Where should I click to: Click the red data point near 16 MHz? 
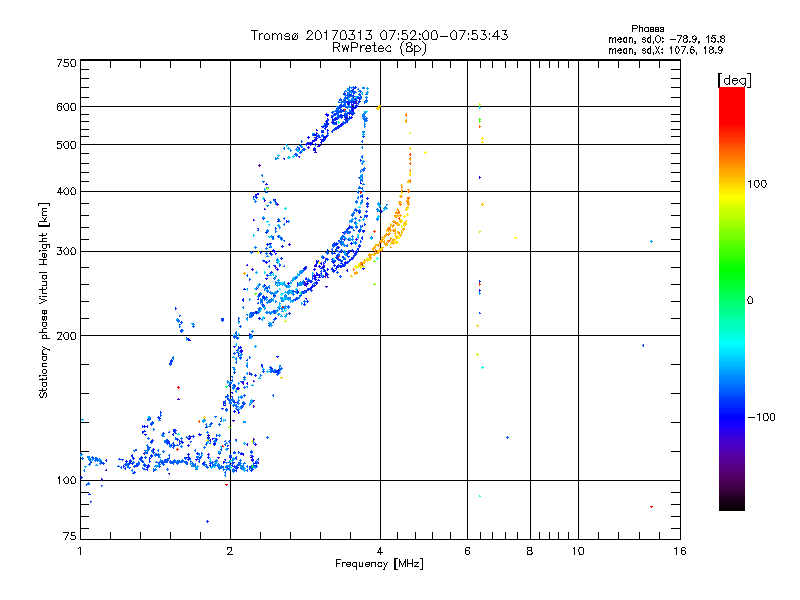(x=652, y=507)
